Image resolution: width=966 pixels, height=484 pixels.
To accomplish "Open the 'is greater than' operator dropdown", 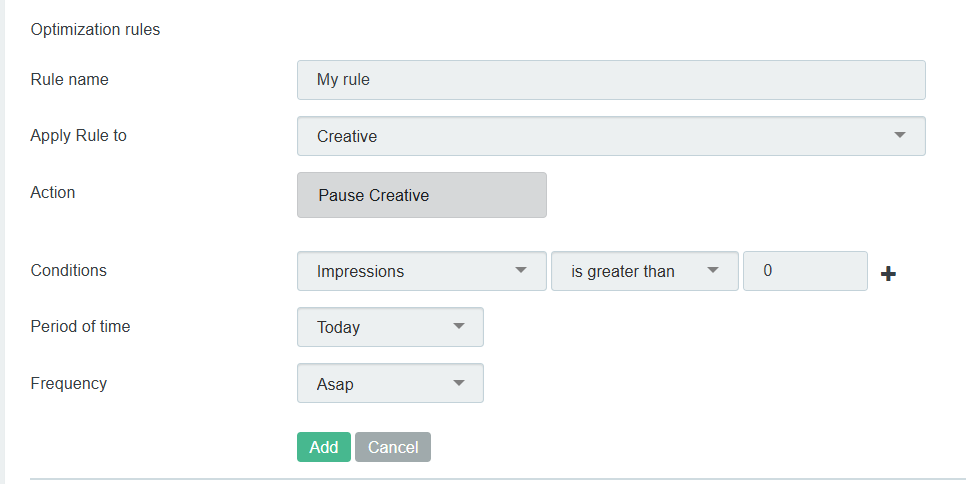I will pos(644,271).
